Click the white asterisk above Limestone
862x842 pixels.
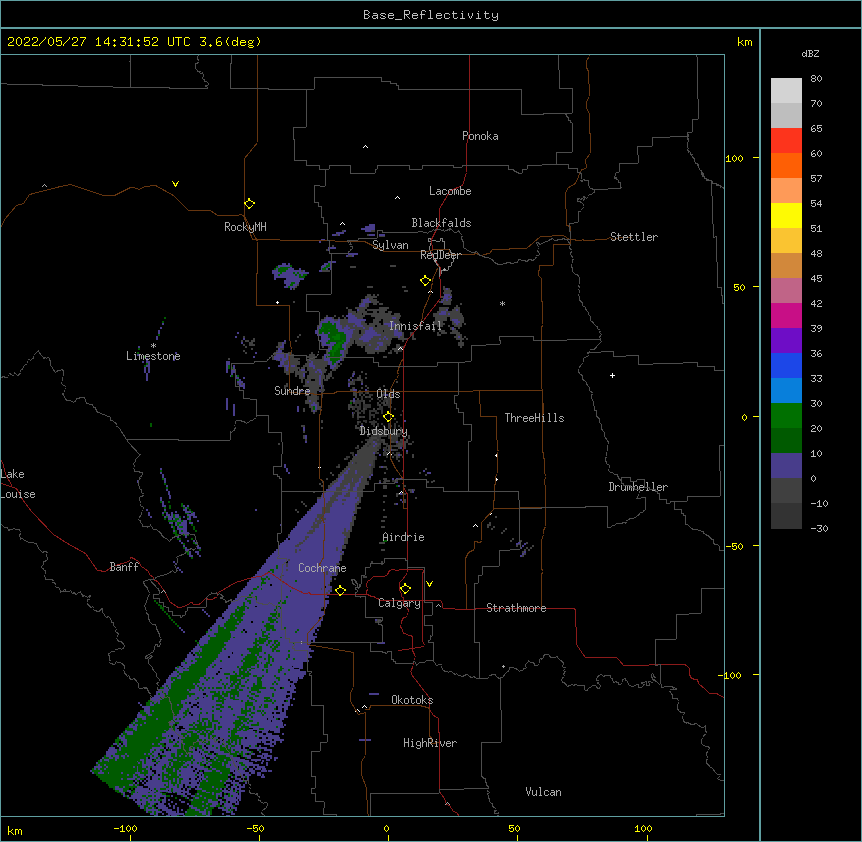(x=153, y=346)
